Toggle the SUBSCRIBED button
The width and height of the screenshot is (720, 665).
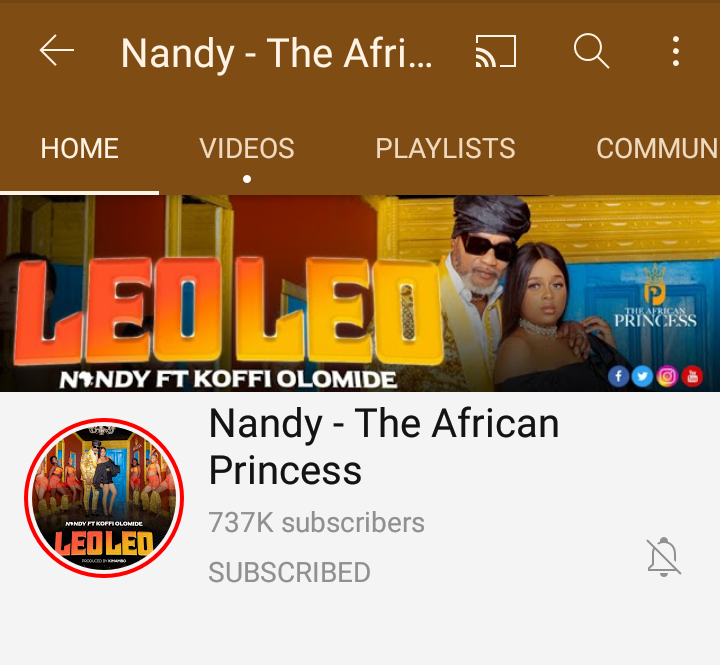pos(289,572)
